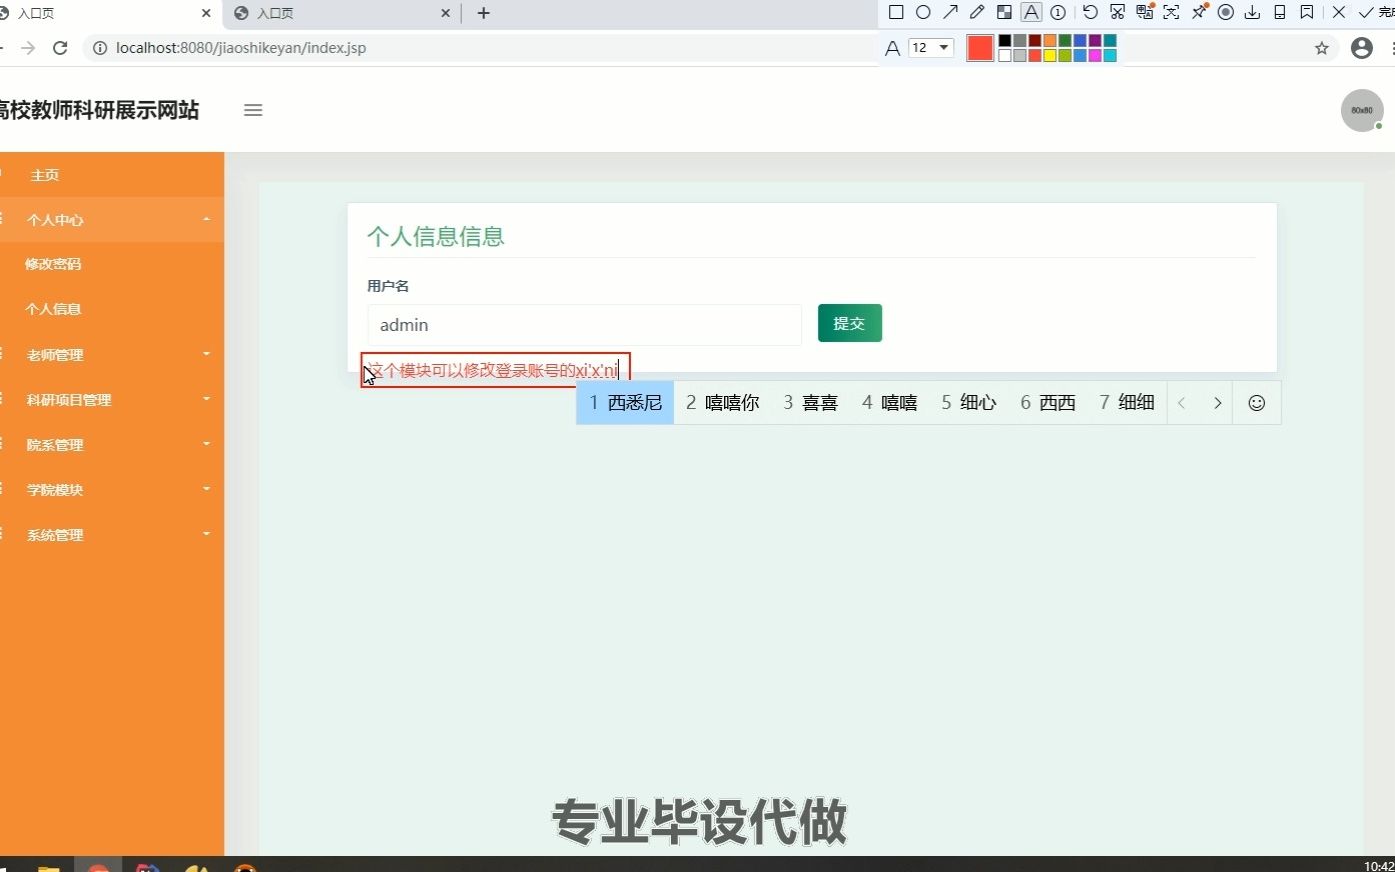Click the text recognition OCR icon

[x=1171, y=13]
